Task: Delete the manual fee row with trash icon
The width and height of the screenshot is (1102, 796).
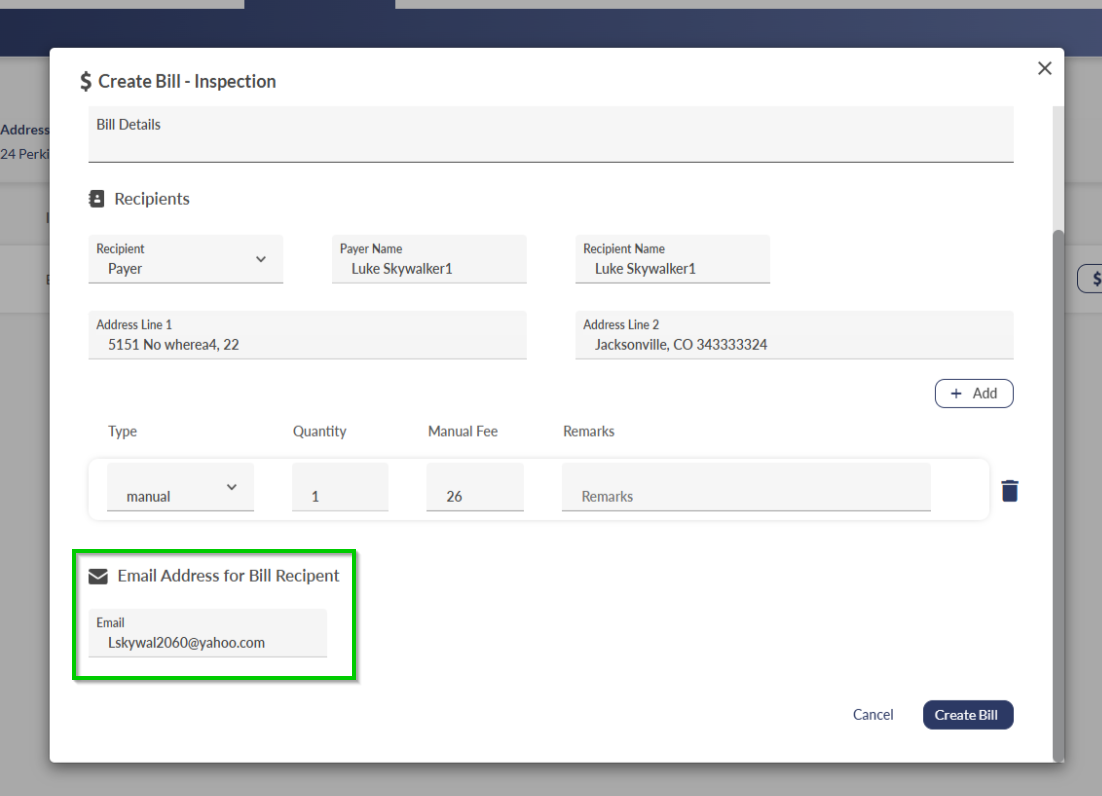Action: click(1010, 491)
